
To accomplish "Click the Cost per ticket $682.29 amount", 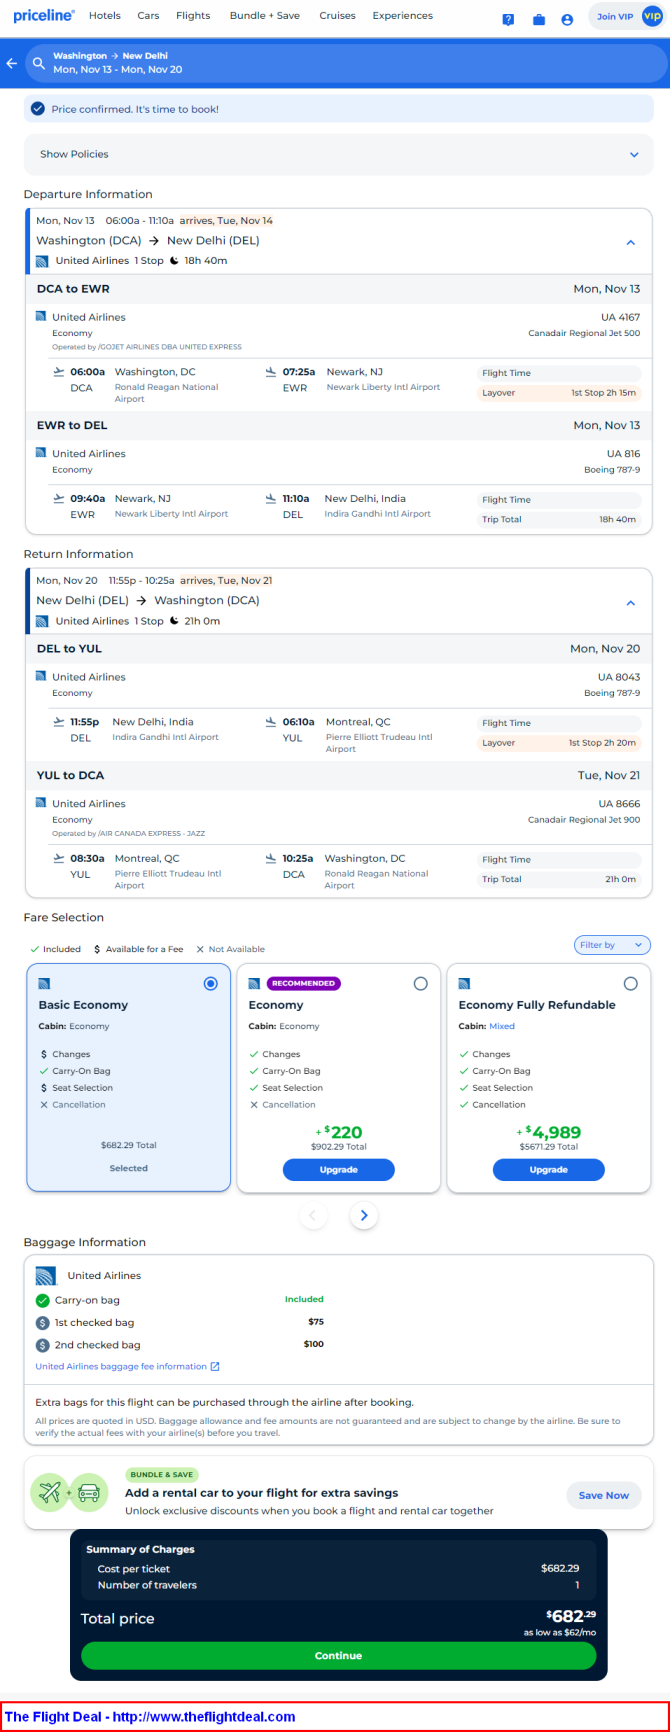I will (x=560, y=1568).
